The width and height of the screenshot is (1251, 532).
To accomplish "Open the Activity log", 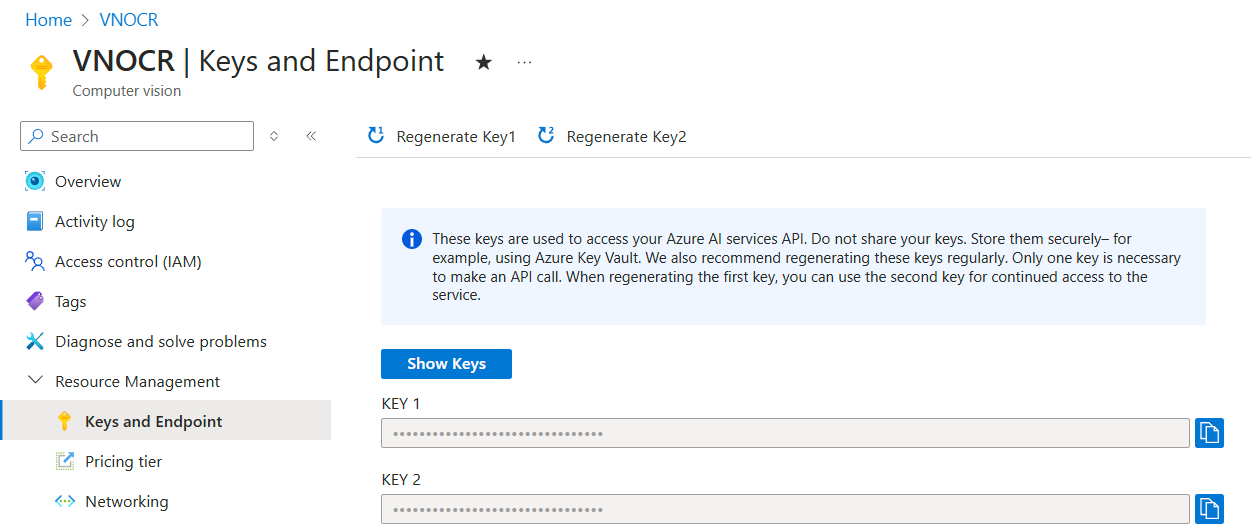I will click(94, 222).
